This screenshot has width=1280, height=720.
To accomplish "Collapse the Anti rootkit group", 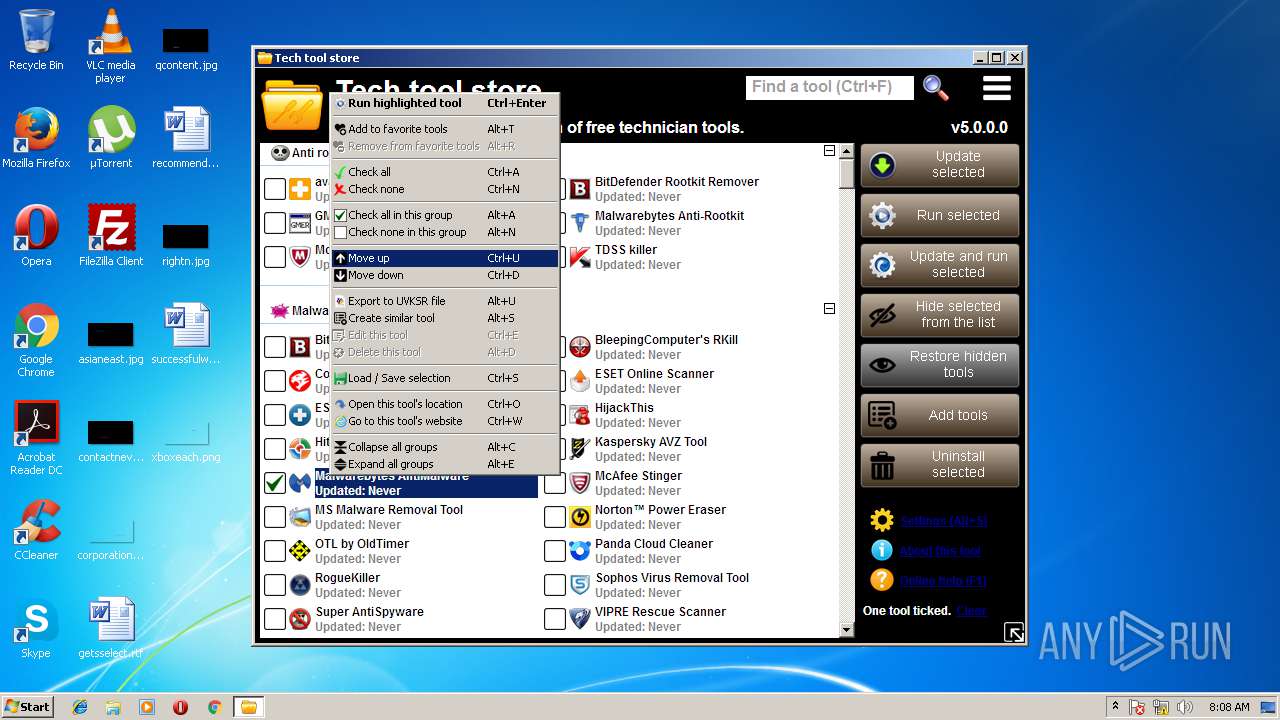I will [829, 151].
